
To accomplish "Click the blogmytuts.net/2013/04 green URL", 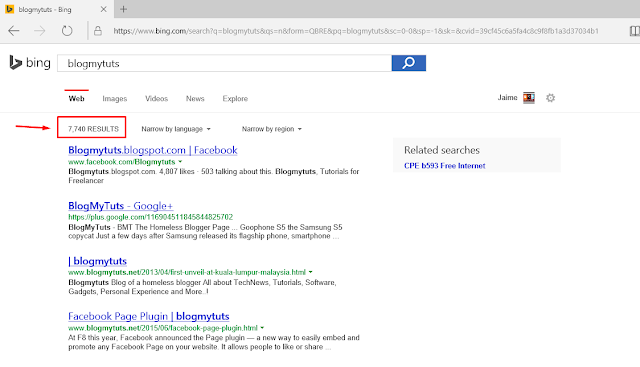I will 187,272.
